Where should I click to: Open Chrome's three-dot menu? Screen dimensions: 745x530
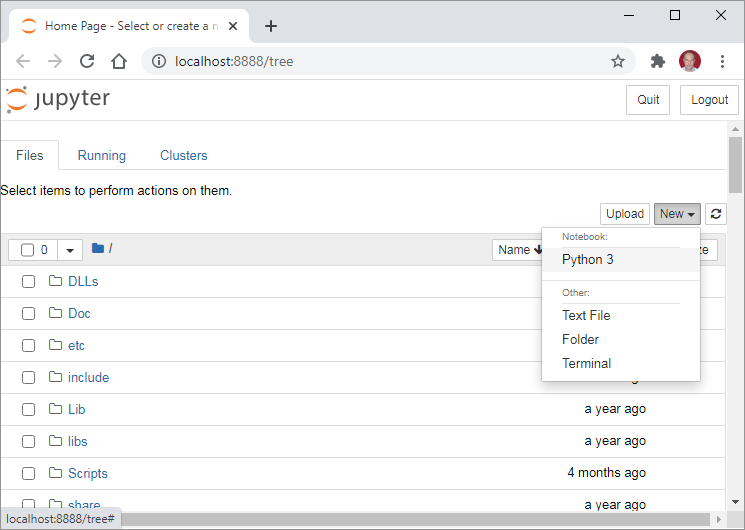point(722,61)
